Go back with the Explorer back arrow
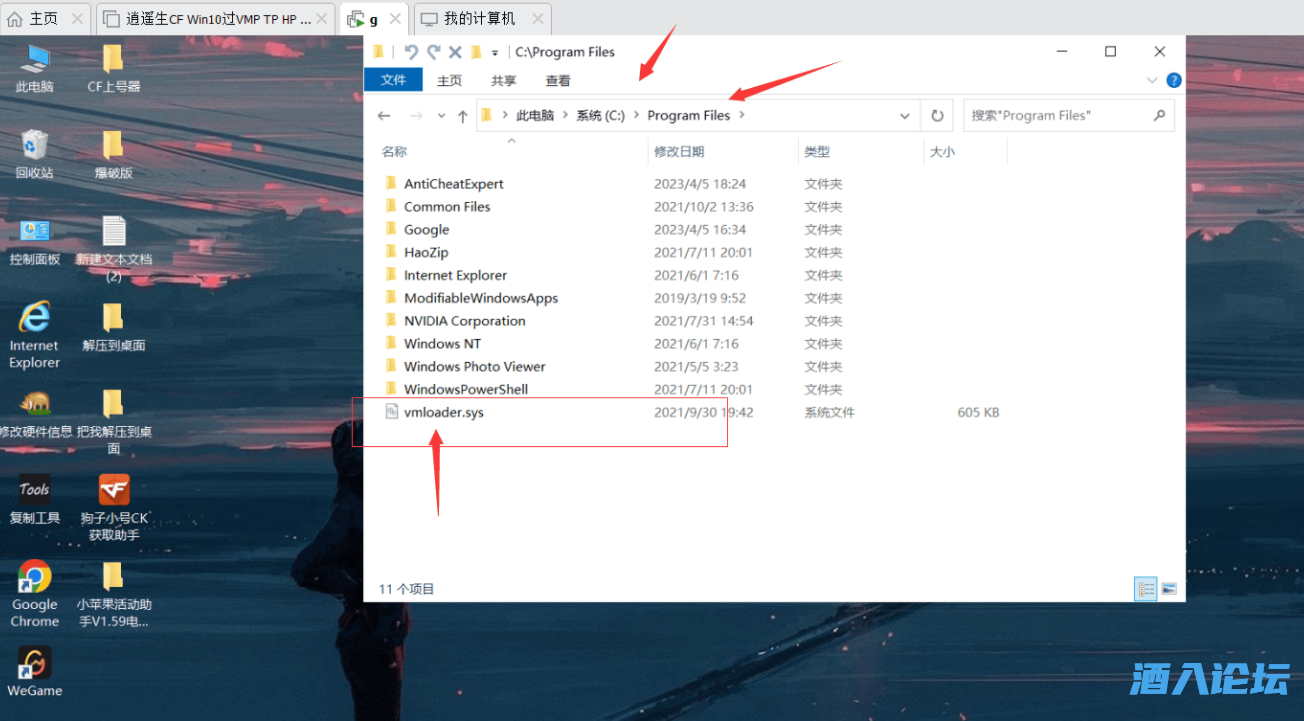The height and width of the screenshot is (721, 1304). coord(384,116)
